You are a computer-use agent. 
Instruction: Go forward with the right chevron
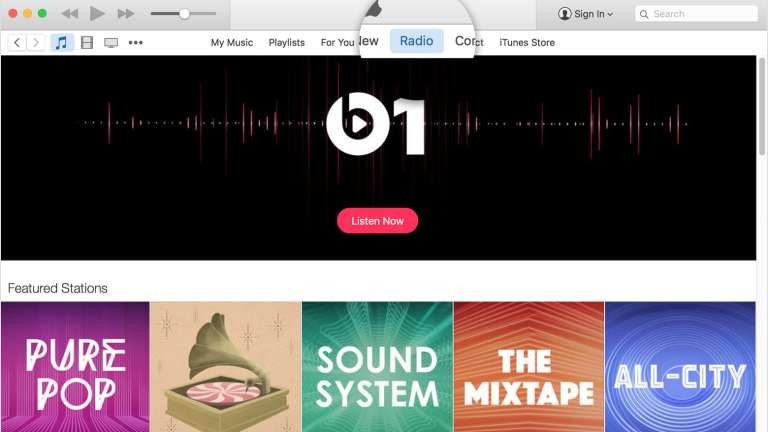(x=36, y=43)
